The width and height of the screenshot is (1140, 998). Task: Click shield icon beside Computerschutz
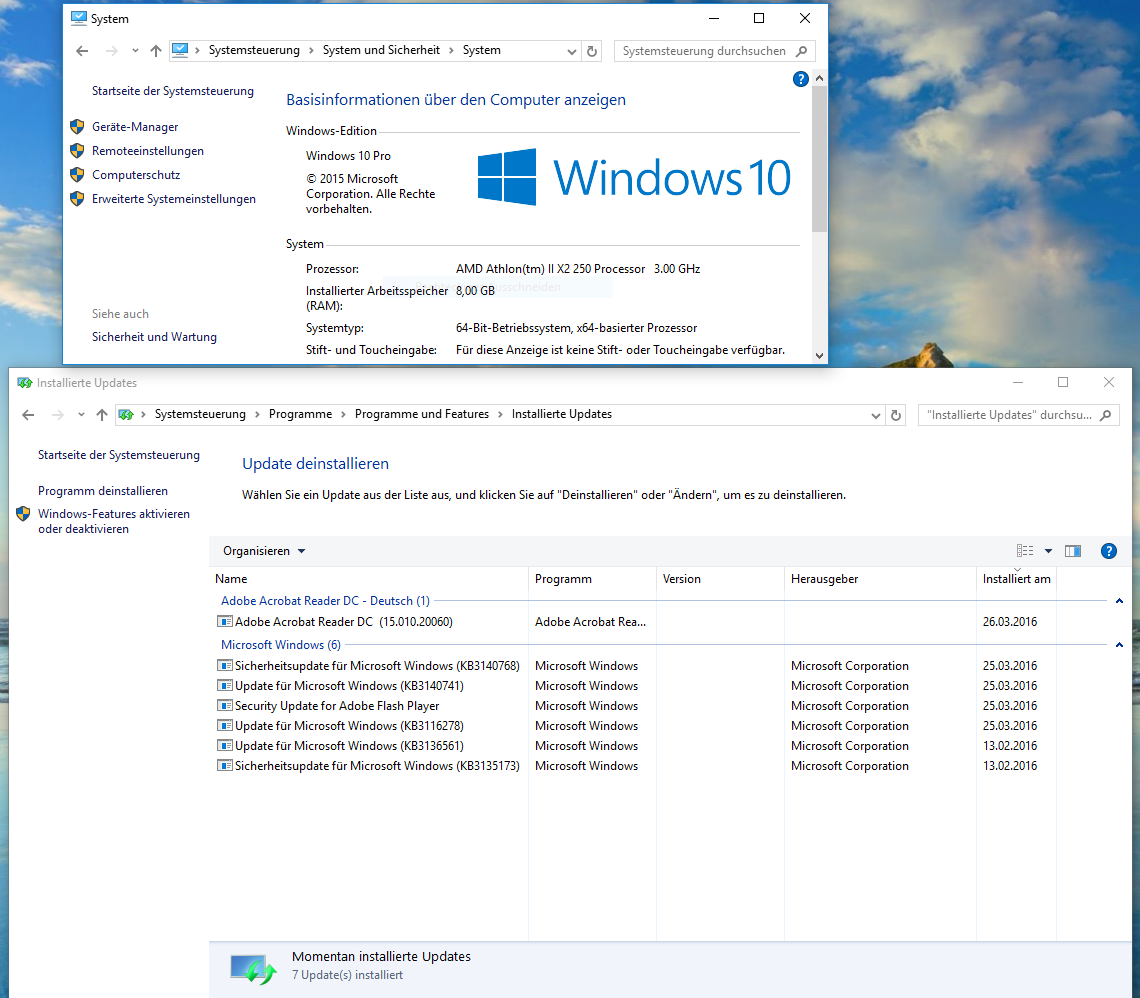pos(77,175)
